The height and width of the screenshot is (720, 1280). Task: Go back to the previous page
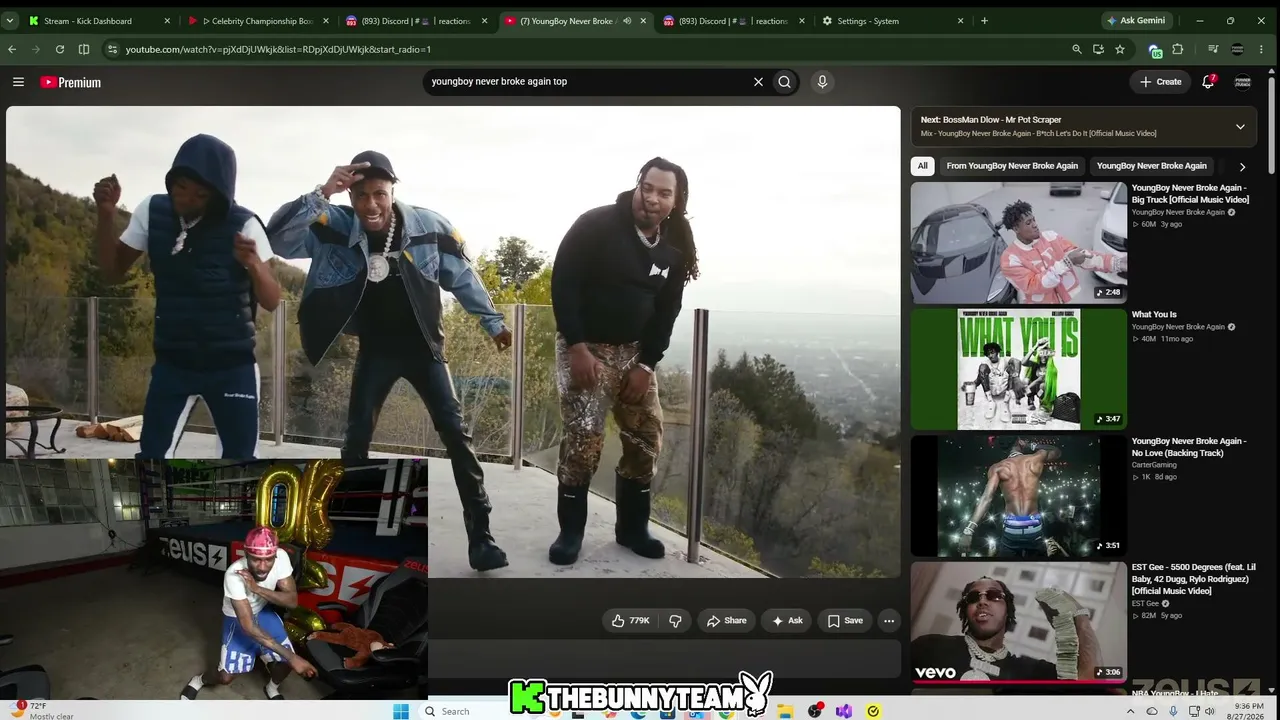[x=12, y=49]
